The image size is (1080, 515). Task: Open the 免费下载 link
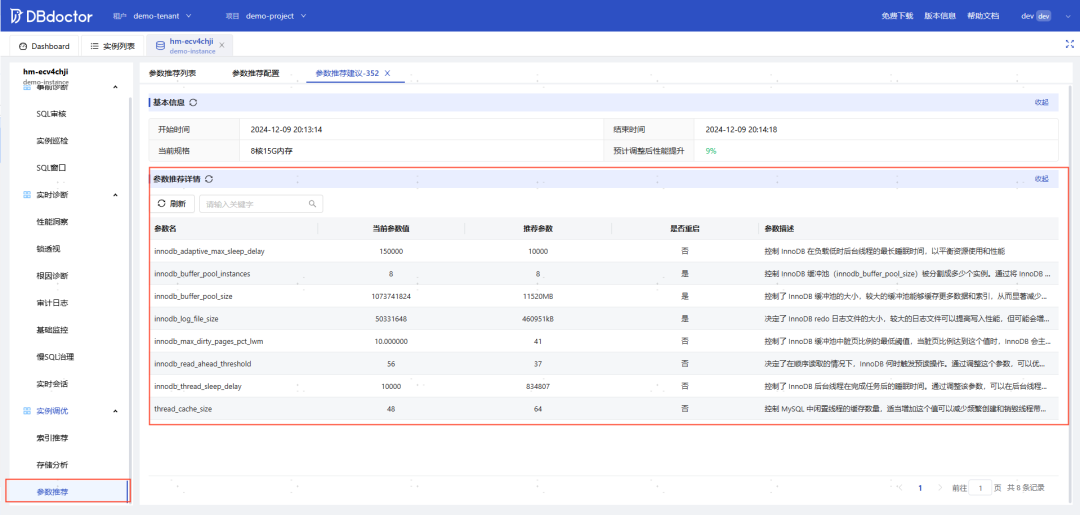coord(897,16)
